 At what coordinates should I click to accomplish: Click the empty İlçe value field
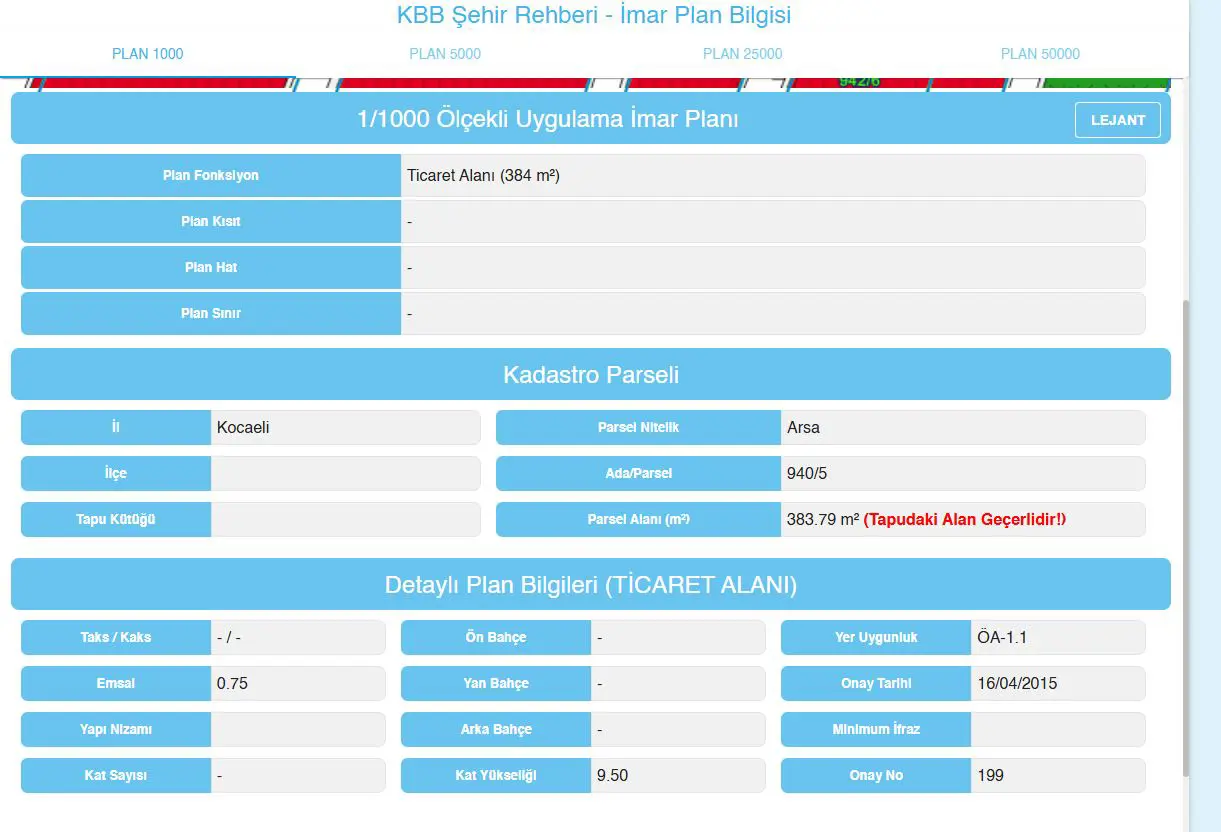(x=345, y=473)
